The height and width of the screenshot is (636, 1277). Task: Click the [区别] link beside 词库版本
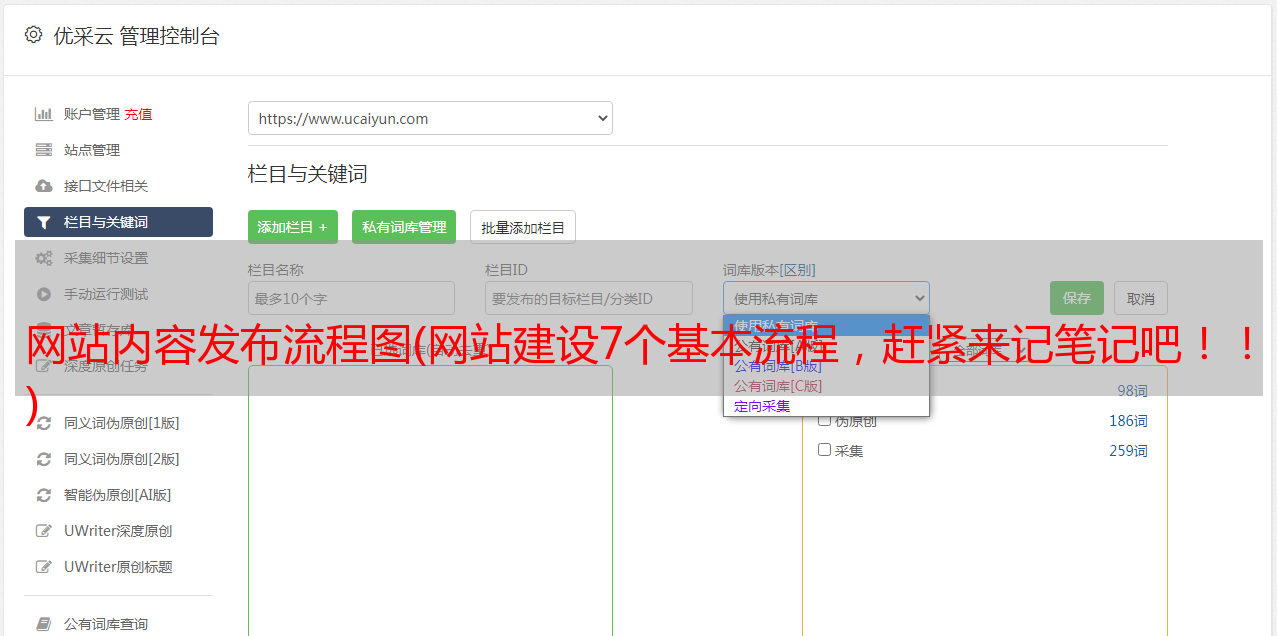pos(799,270)
